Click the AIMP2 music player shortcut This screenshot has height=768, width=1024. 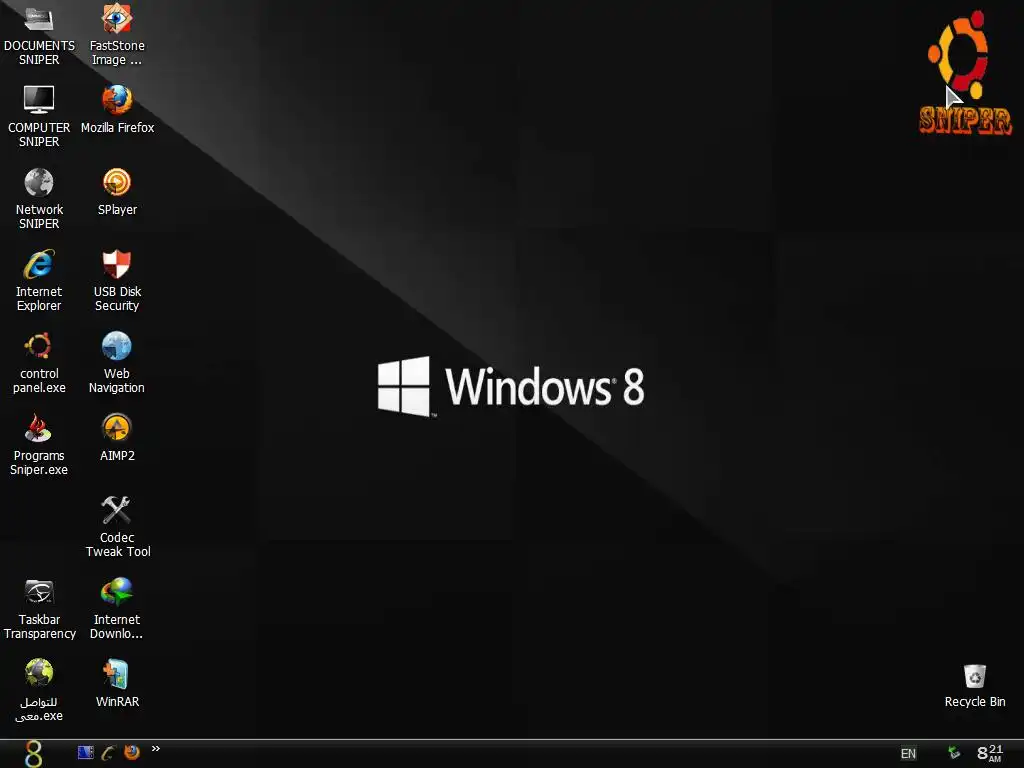click(x=117, y=438)
